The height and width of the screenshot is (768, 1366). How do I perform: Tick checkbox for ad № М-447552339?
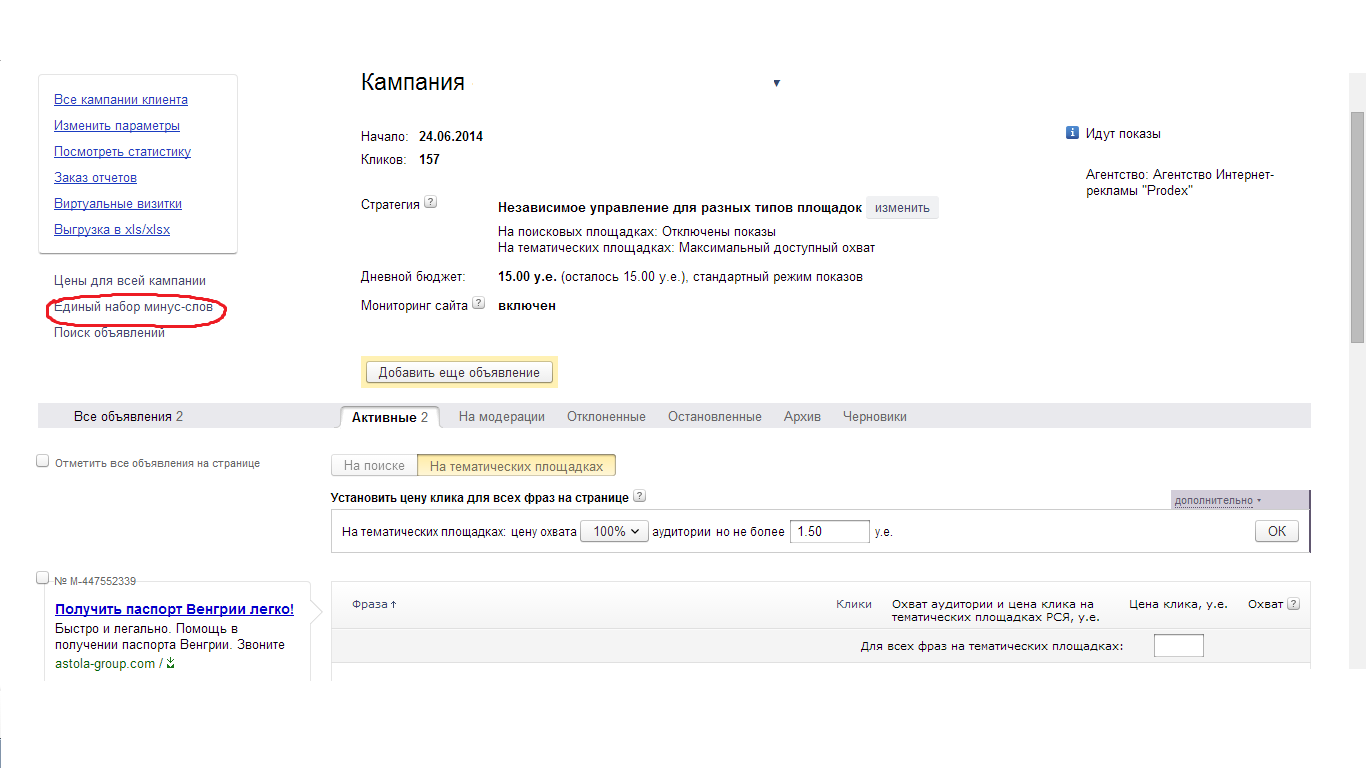42,577
